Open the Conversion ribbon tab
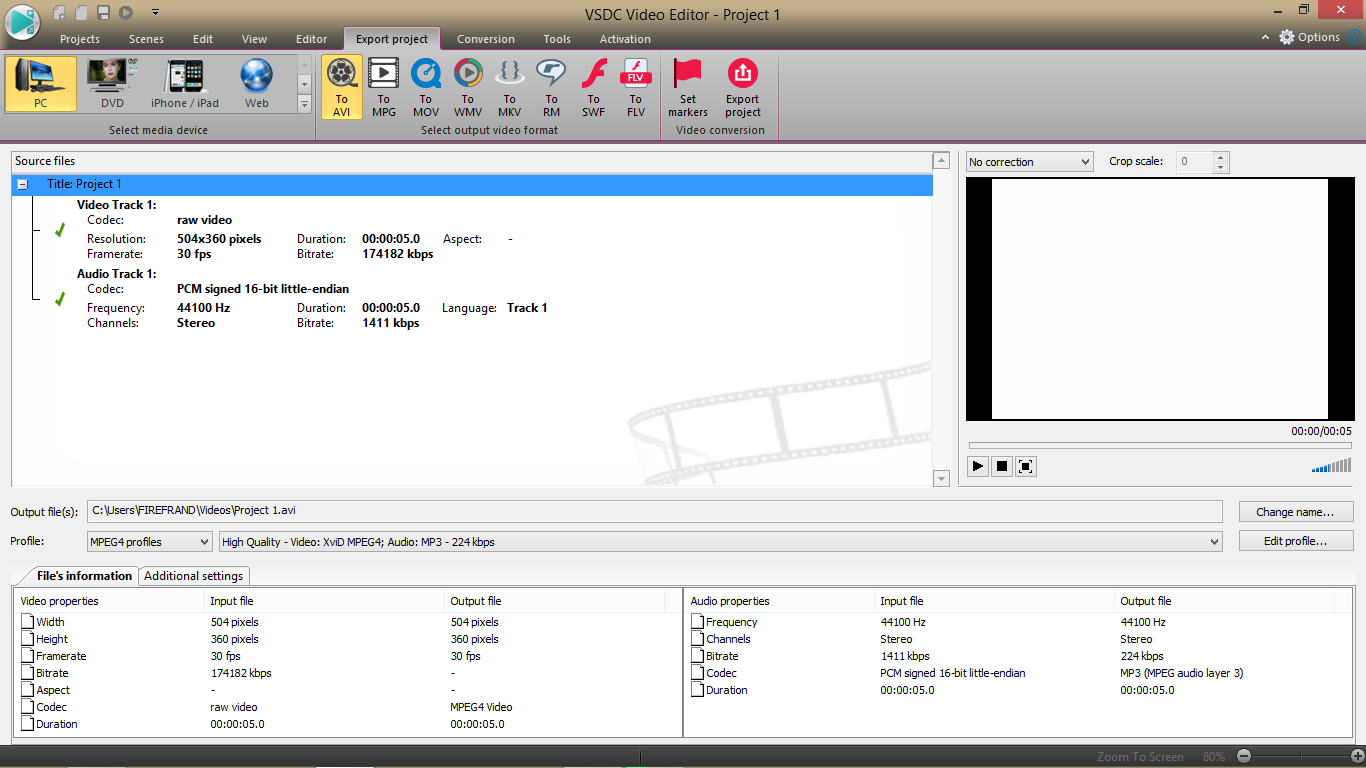This screenshot has width=1366, height=768. [x=486, y=39]
